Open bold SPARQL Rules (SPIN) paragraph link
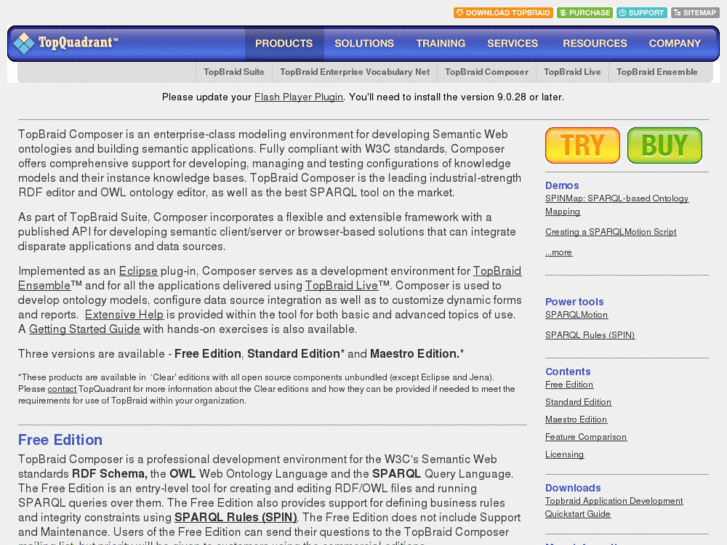 point(236,517)
